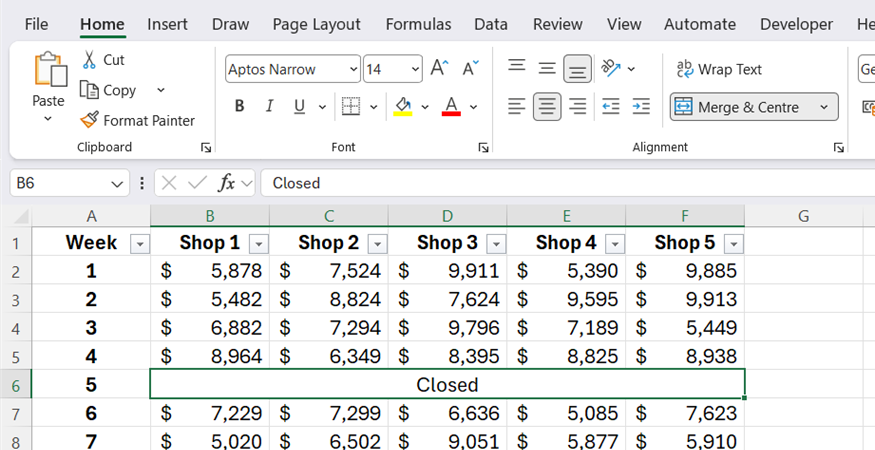
Task: Open the Shop 4 column filter
Action: (615, 244)
